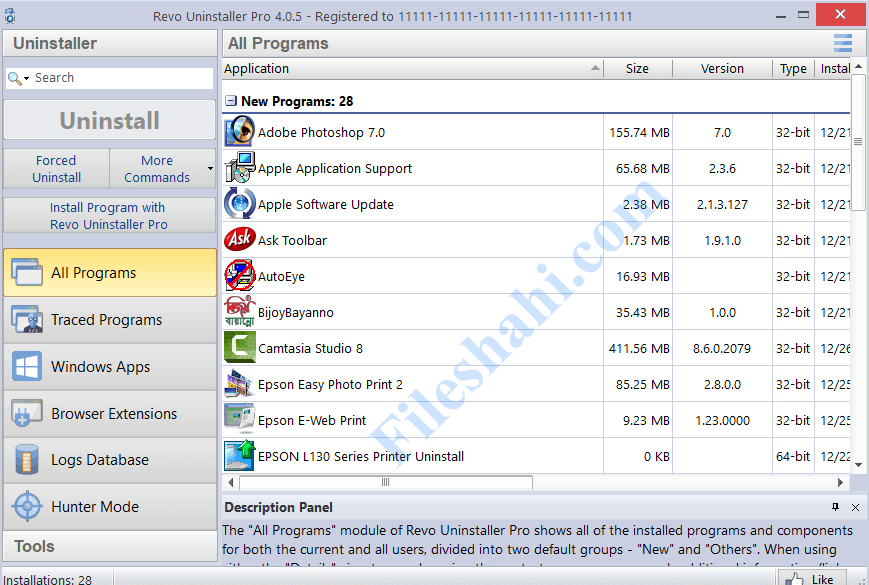Click the Forced Uninstall button
This screenshot has height=585, width=869.
coord(56,168)
